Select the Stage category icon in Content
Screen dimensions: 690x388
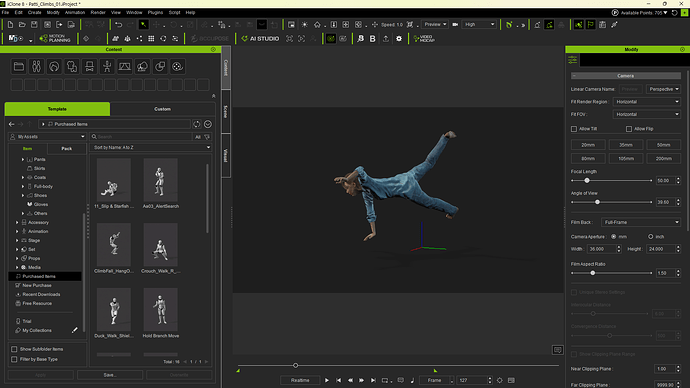[125, 66]
